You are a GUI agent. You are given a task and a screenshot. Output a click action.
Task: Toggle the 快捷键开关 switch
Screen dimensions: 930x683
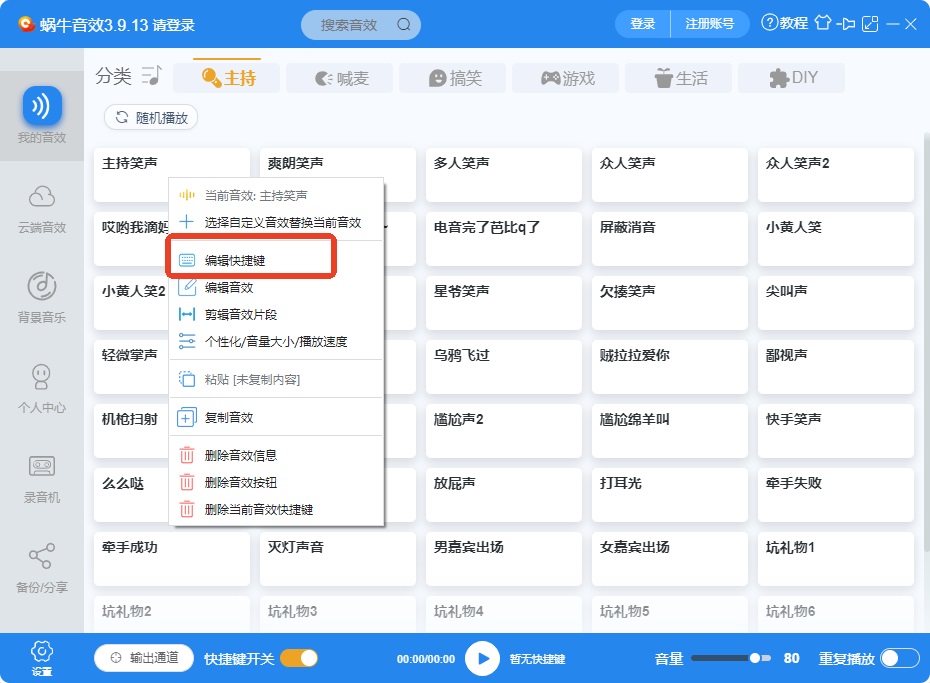(x=299, y=658)
